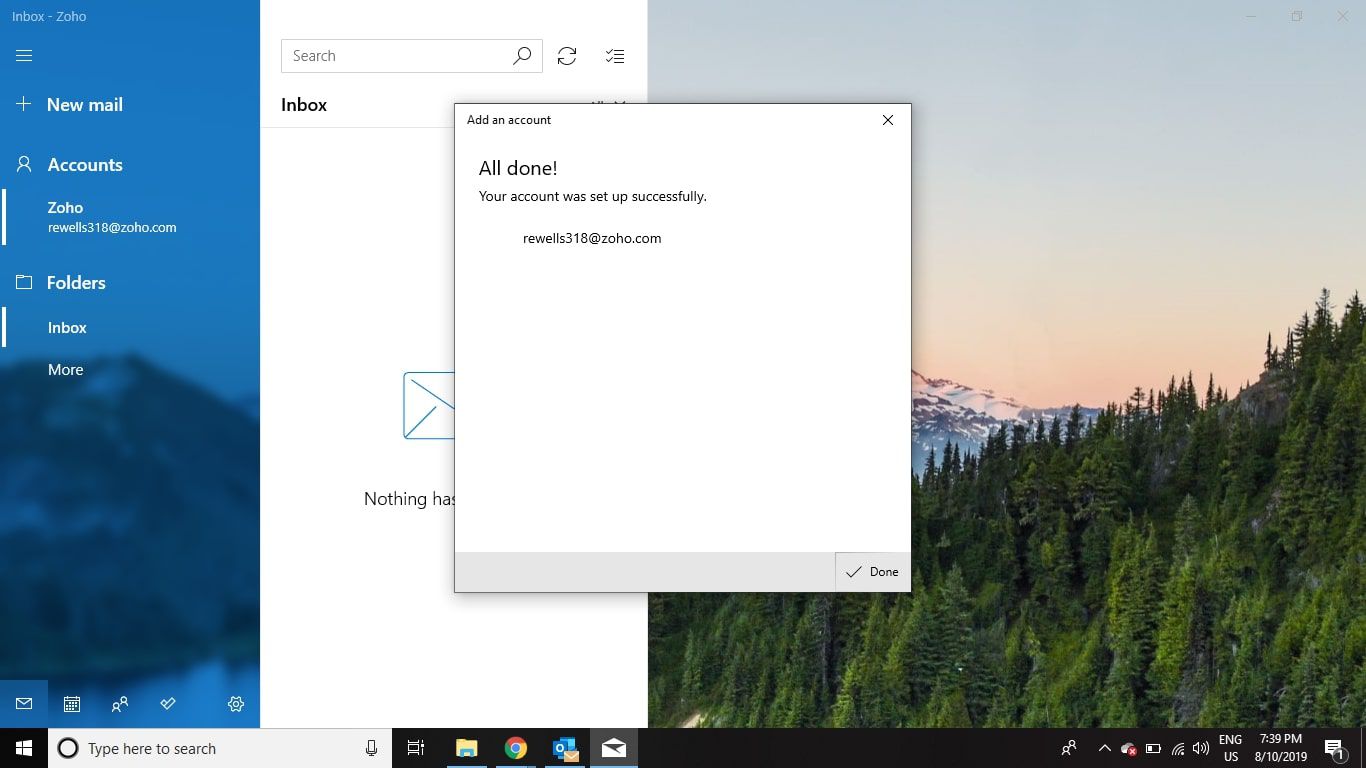Compose with New mail
The width and height of the screenshot is (1366, 768).
pos(69,104)
